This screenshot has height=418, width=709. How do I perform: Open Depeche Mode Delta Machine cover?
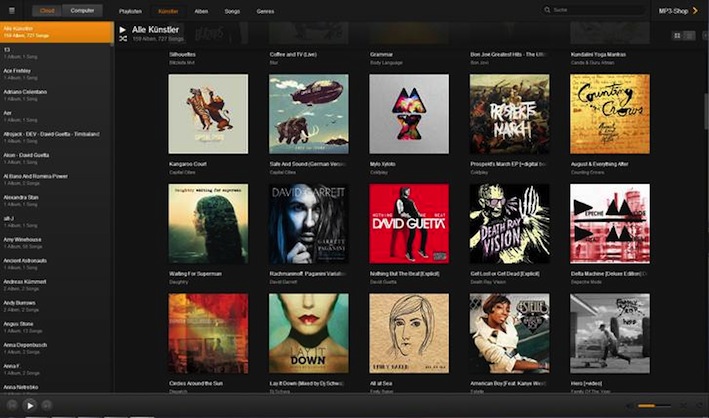pos(610,223)
